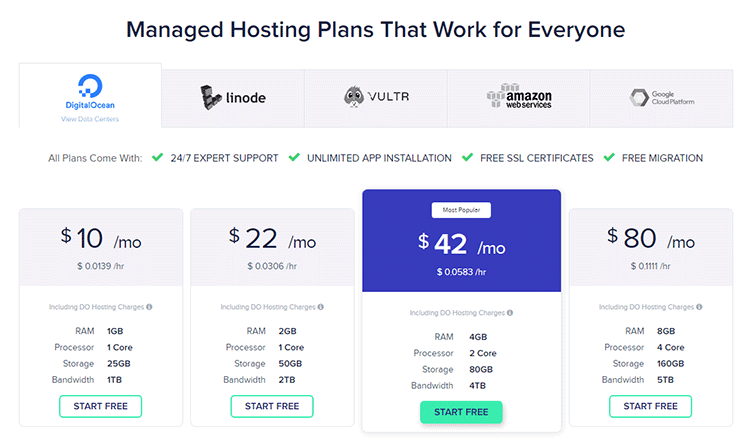Click the Free SSL Certificates checkmark

tap(467, 157)
